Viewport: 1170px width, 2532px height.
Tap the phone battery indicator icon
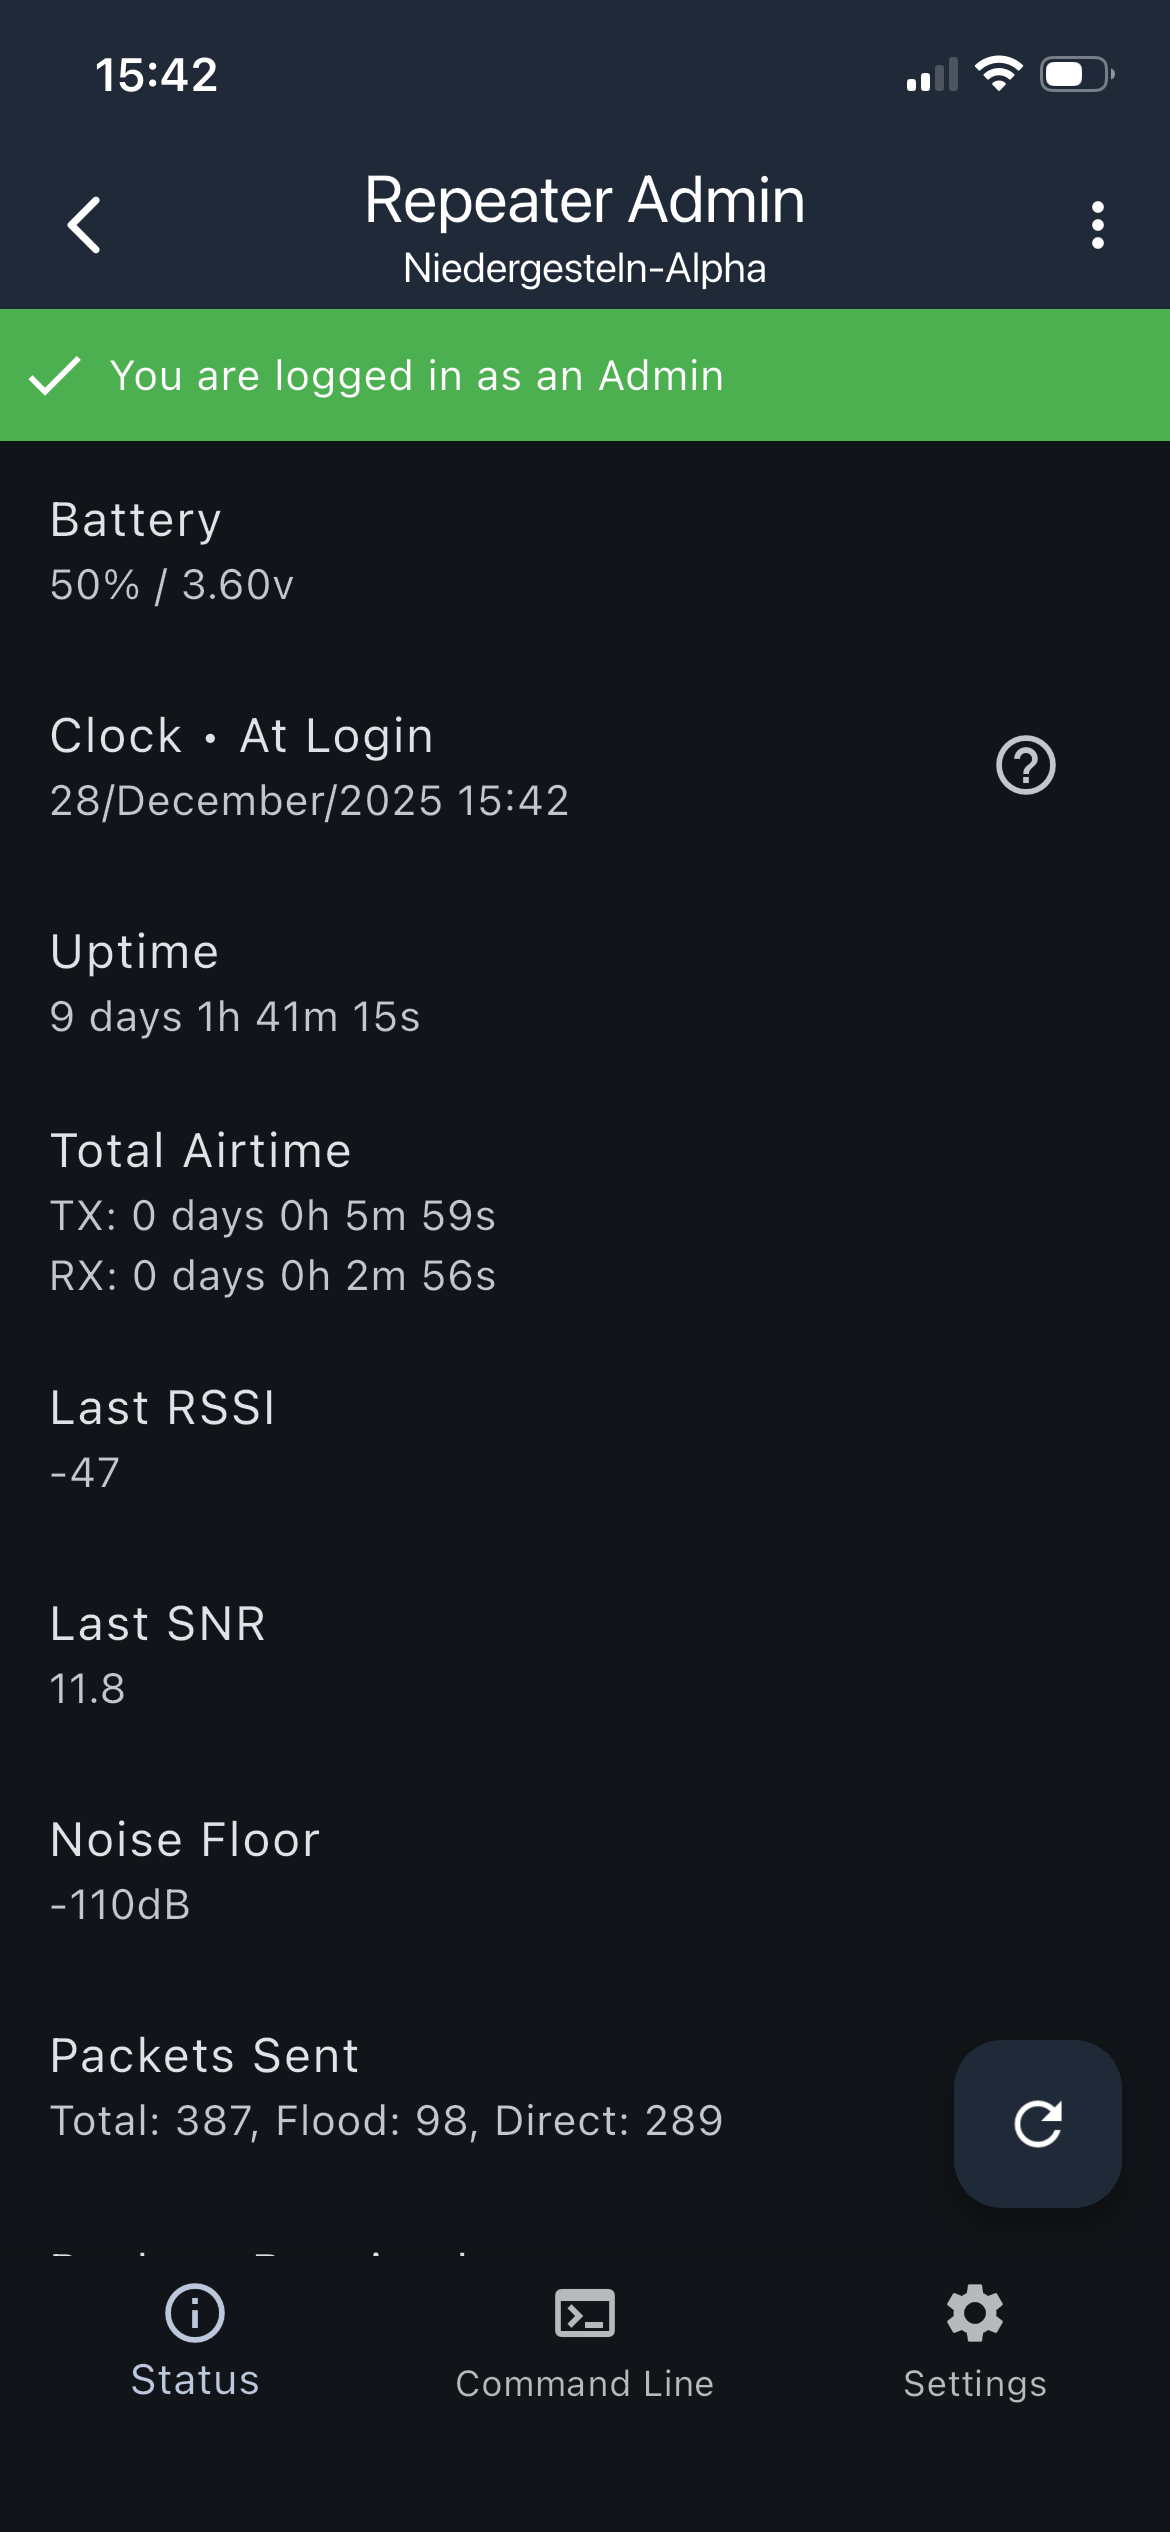(1076, 74)
